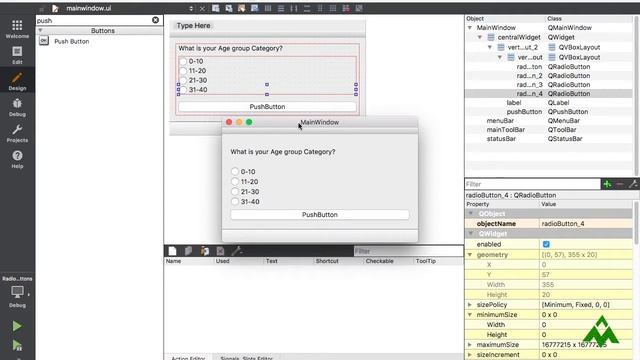Viewport: 640px width, 360px height.
Task: Select the Edit Buddies toolbar icon
Action: tap(242, 8)
